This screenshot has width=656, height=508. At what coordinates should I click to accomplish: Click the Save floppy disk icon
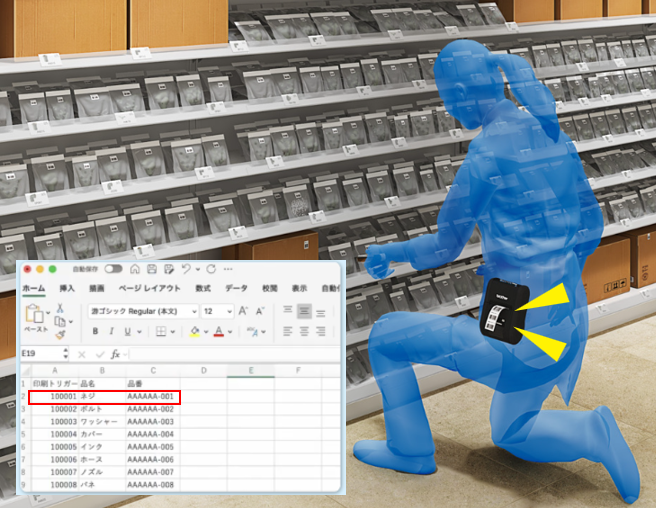(152, 269)
